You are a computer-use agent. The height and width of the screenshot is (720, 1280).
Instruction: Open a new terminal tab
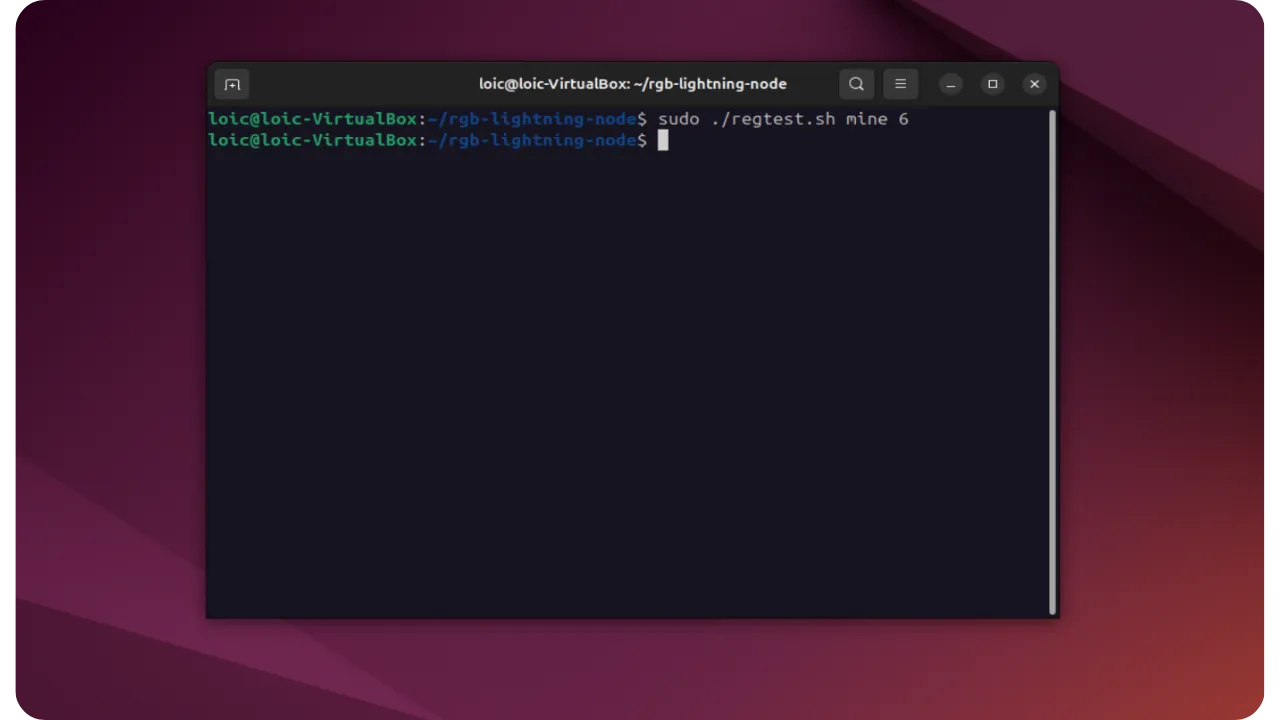pyautogui.click(x=232, y=84)
